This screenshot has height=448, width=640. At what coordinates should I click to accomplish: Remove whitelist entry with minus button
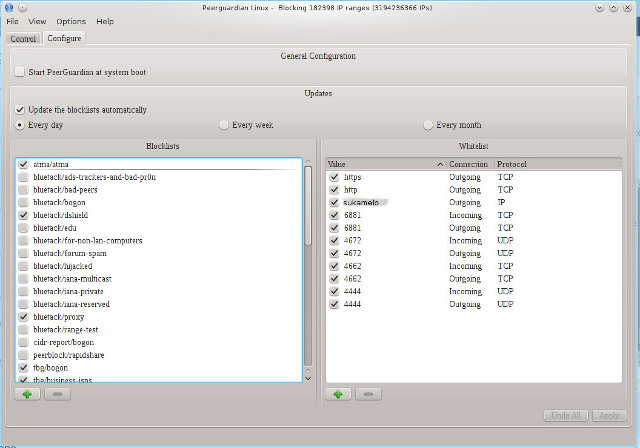coord(369,395)
